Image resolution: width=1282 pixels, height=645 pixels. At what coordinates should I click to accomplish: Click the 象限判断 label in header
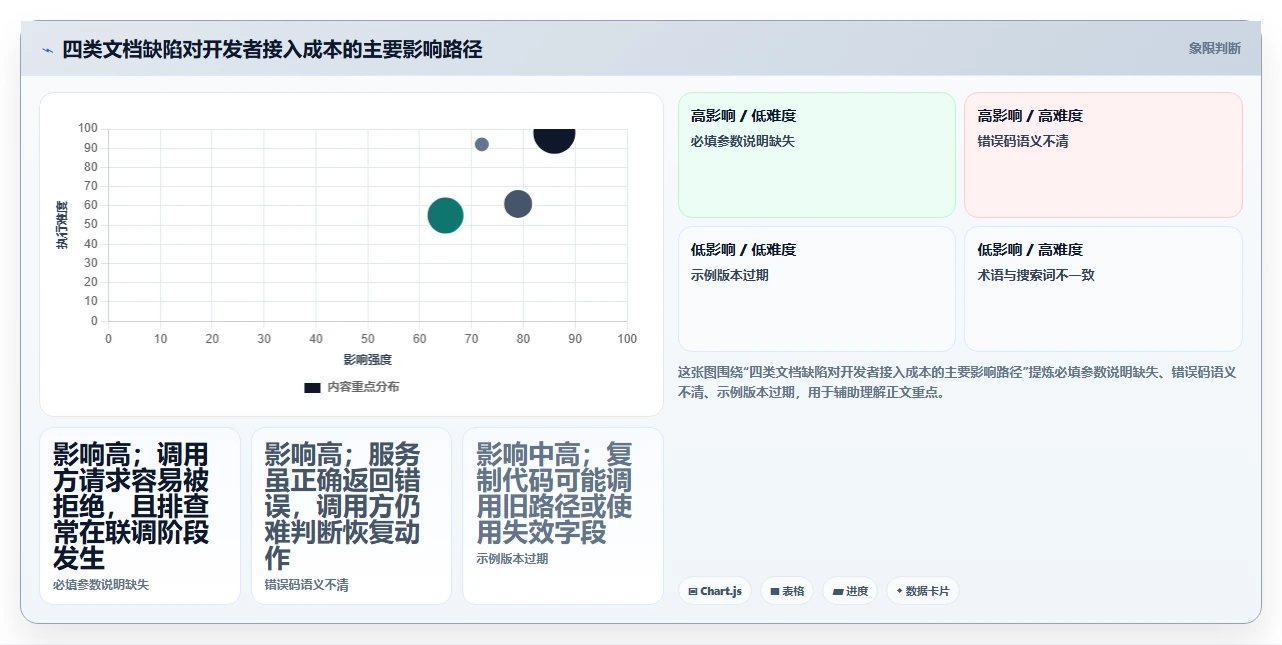tap(1214, 48)
